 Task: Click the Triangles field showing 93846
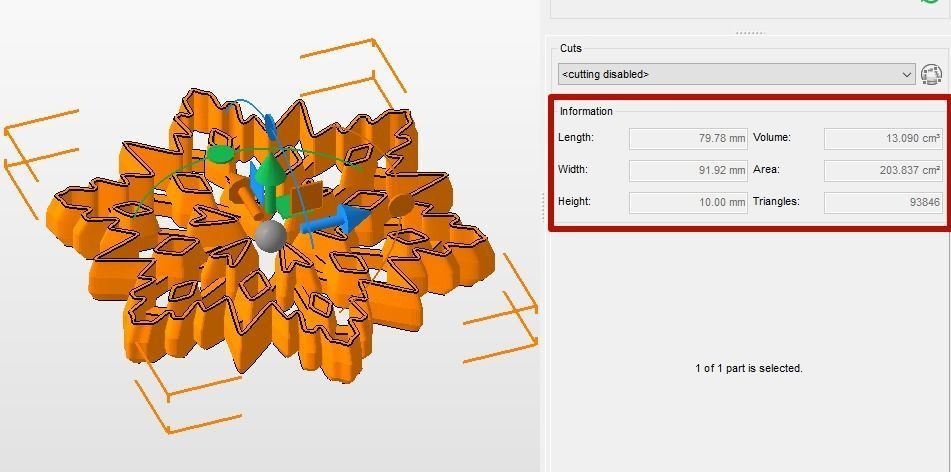coord(883,203)
